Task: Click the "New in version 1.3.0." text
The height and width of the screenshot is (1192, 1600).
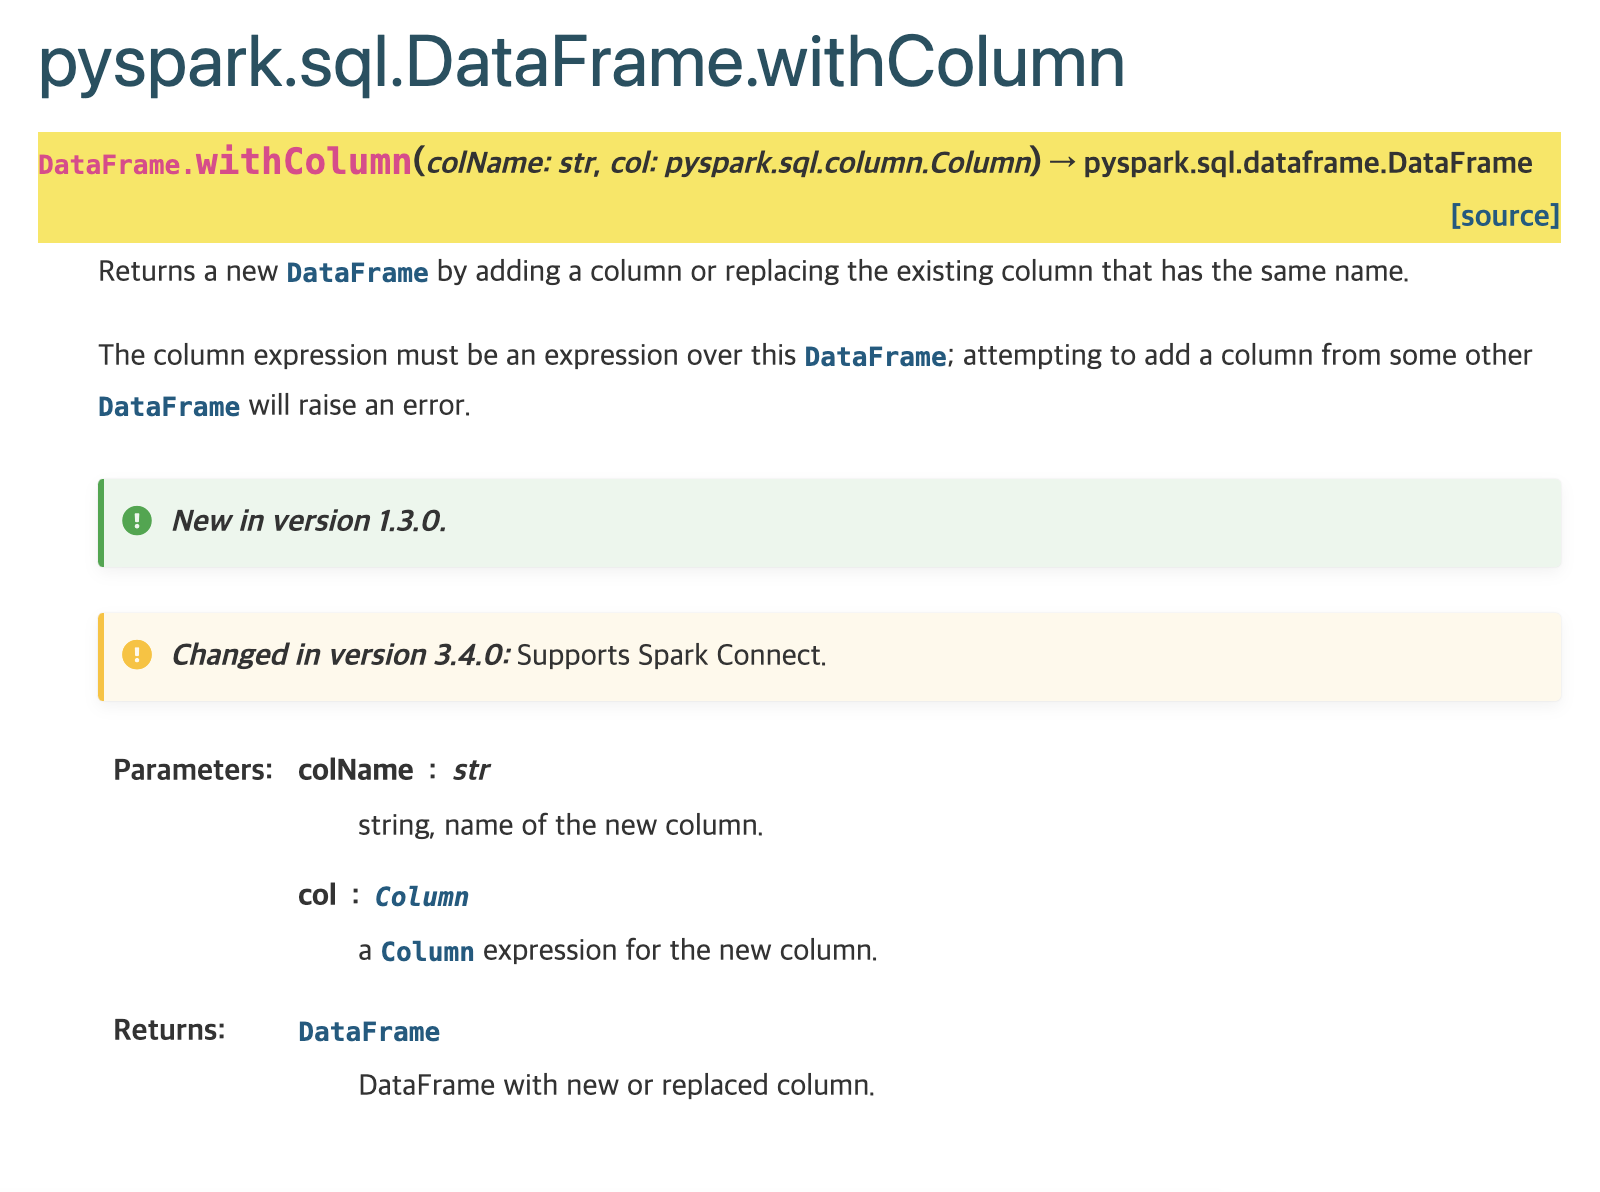Action: [x=309, y=521]
